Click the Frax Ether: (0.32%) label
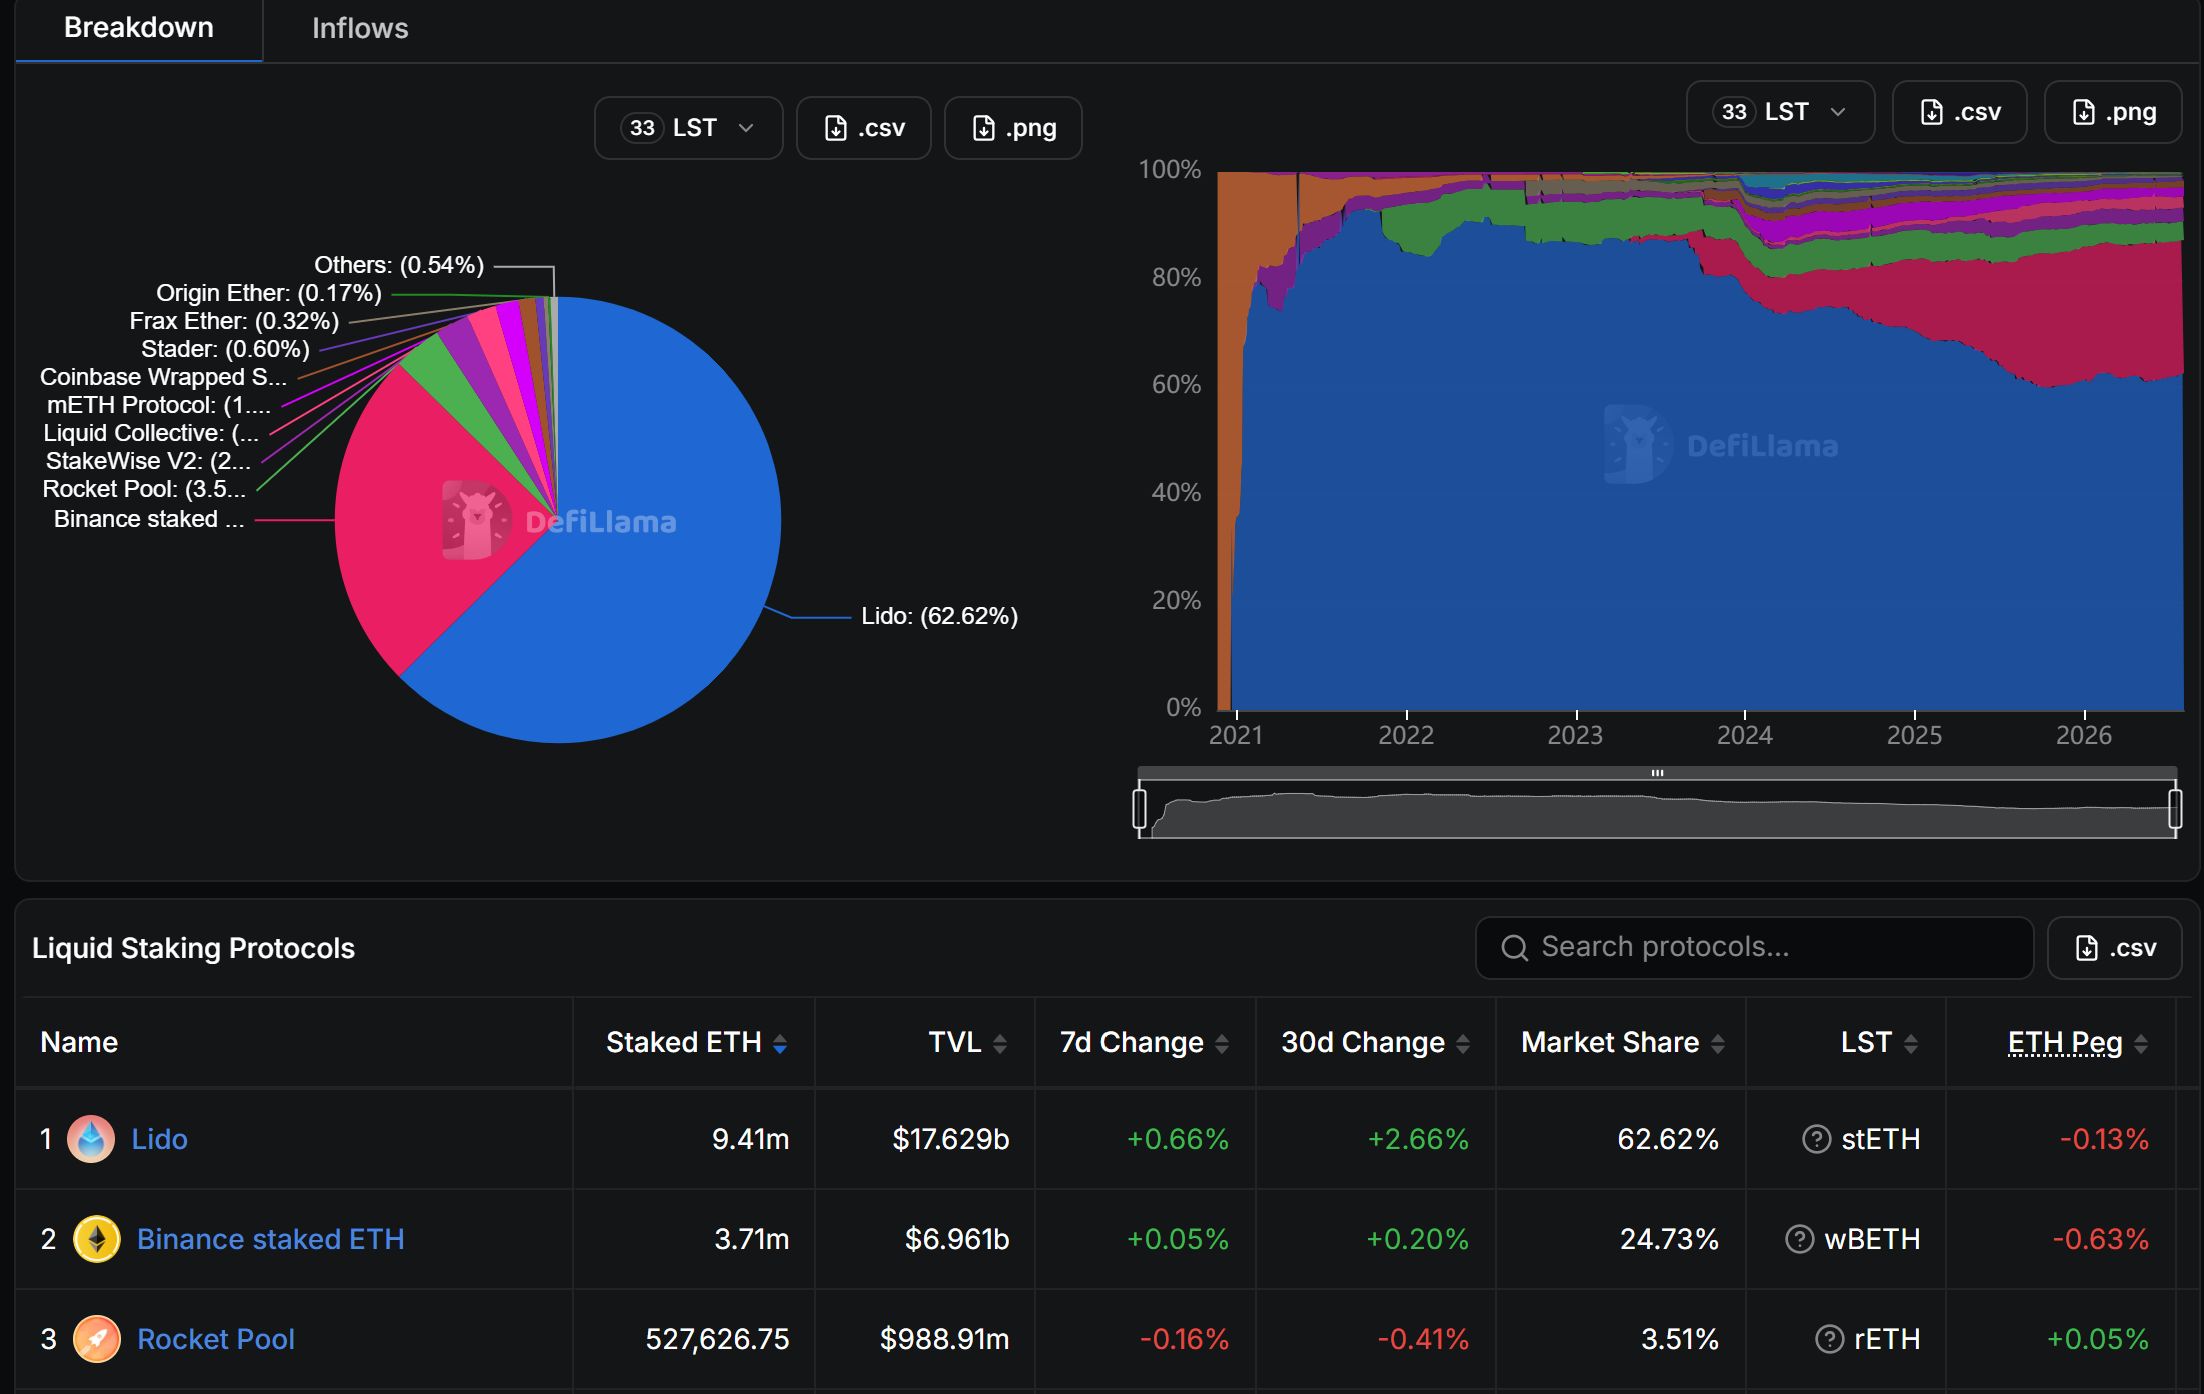 [234, 321]
